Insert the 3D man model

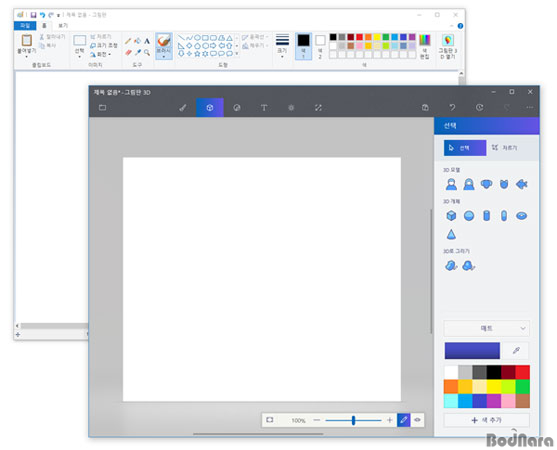[x=451, y=184]
